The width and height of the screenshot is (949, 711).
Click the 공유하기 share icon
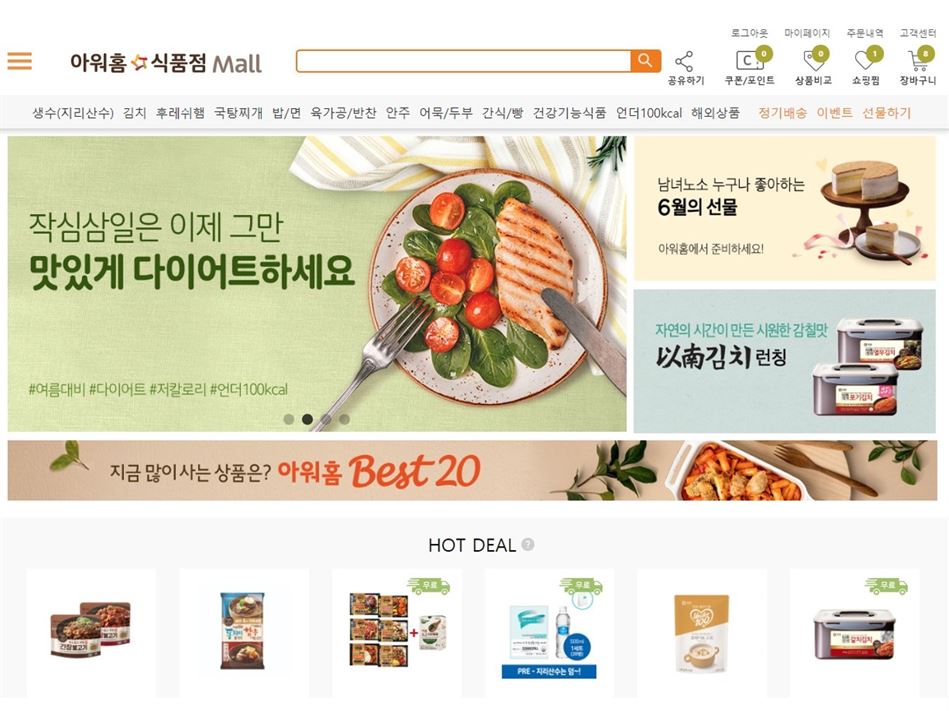pyautogui.click(x=685, y=61)
